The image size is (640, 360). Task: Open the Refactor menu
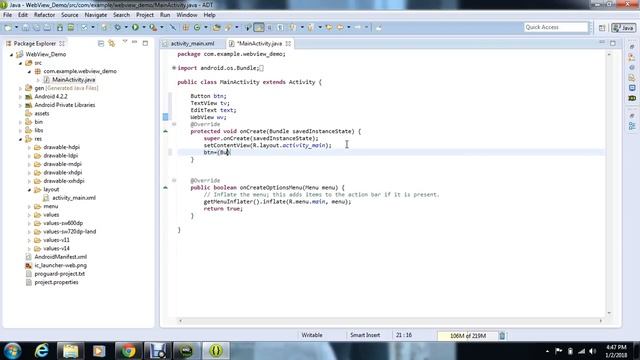click(44, 15)
